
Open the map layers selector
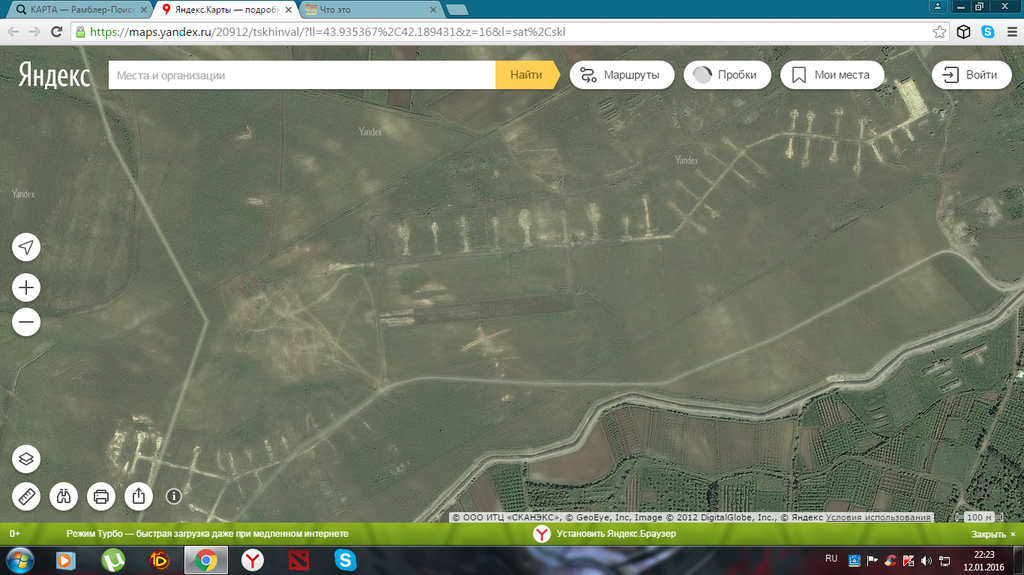pyautogui.click(x=26, y=459)
